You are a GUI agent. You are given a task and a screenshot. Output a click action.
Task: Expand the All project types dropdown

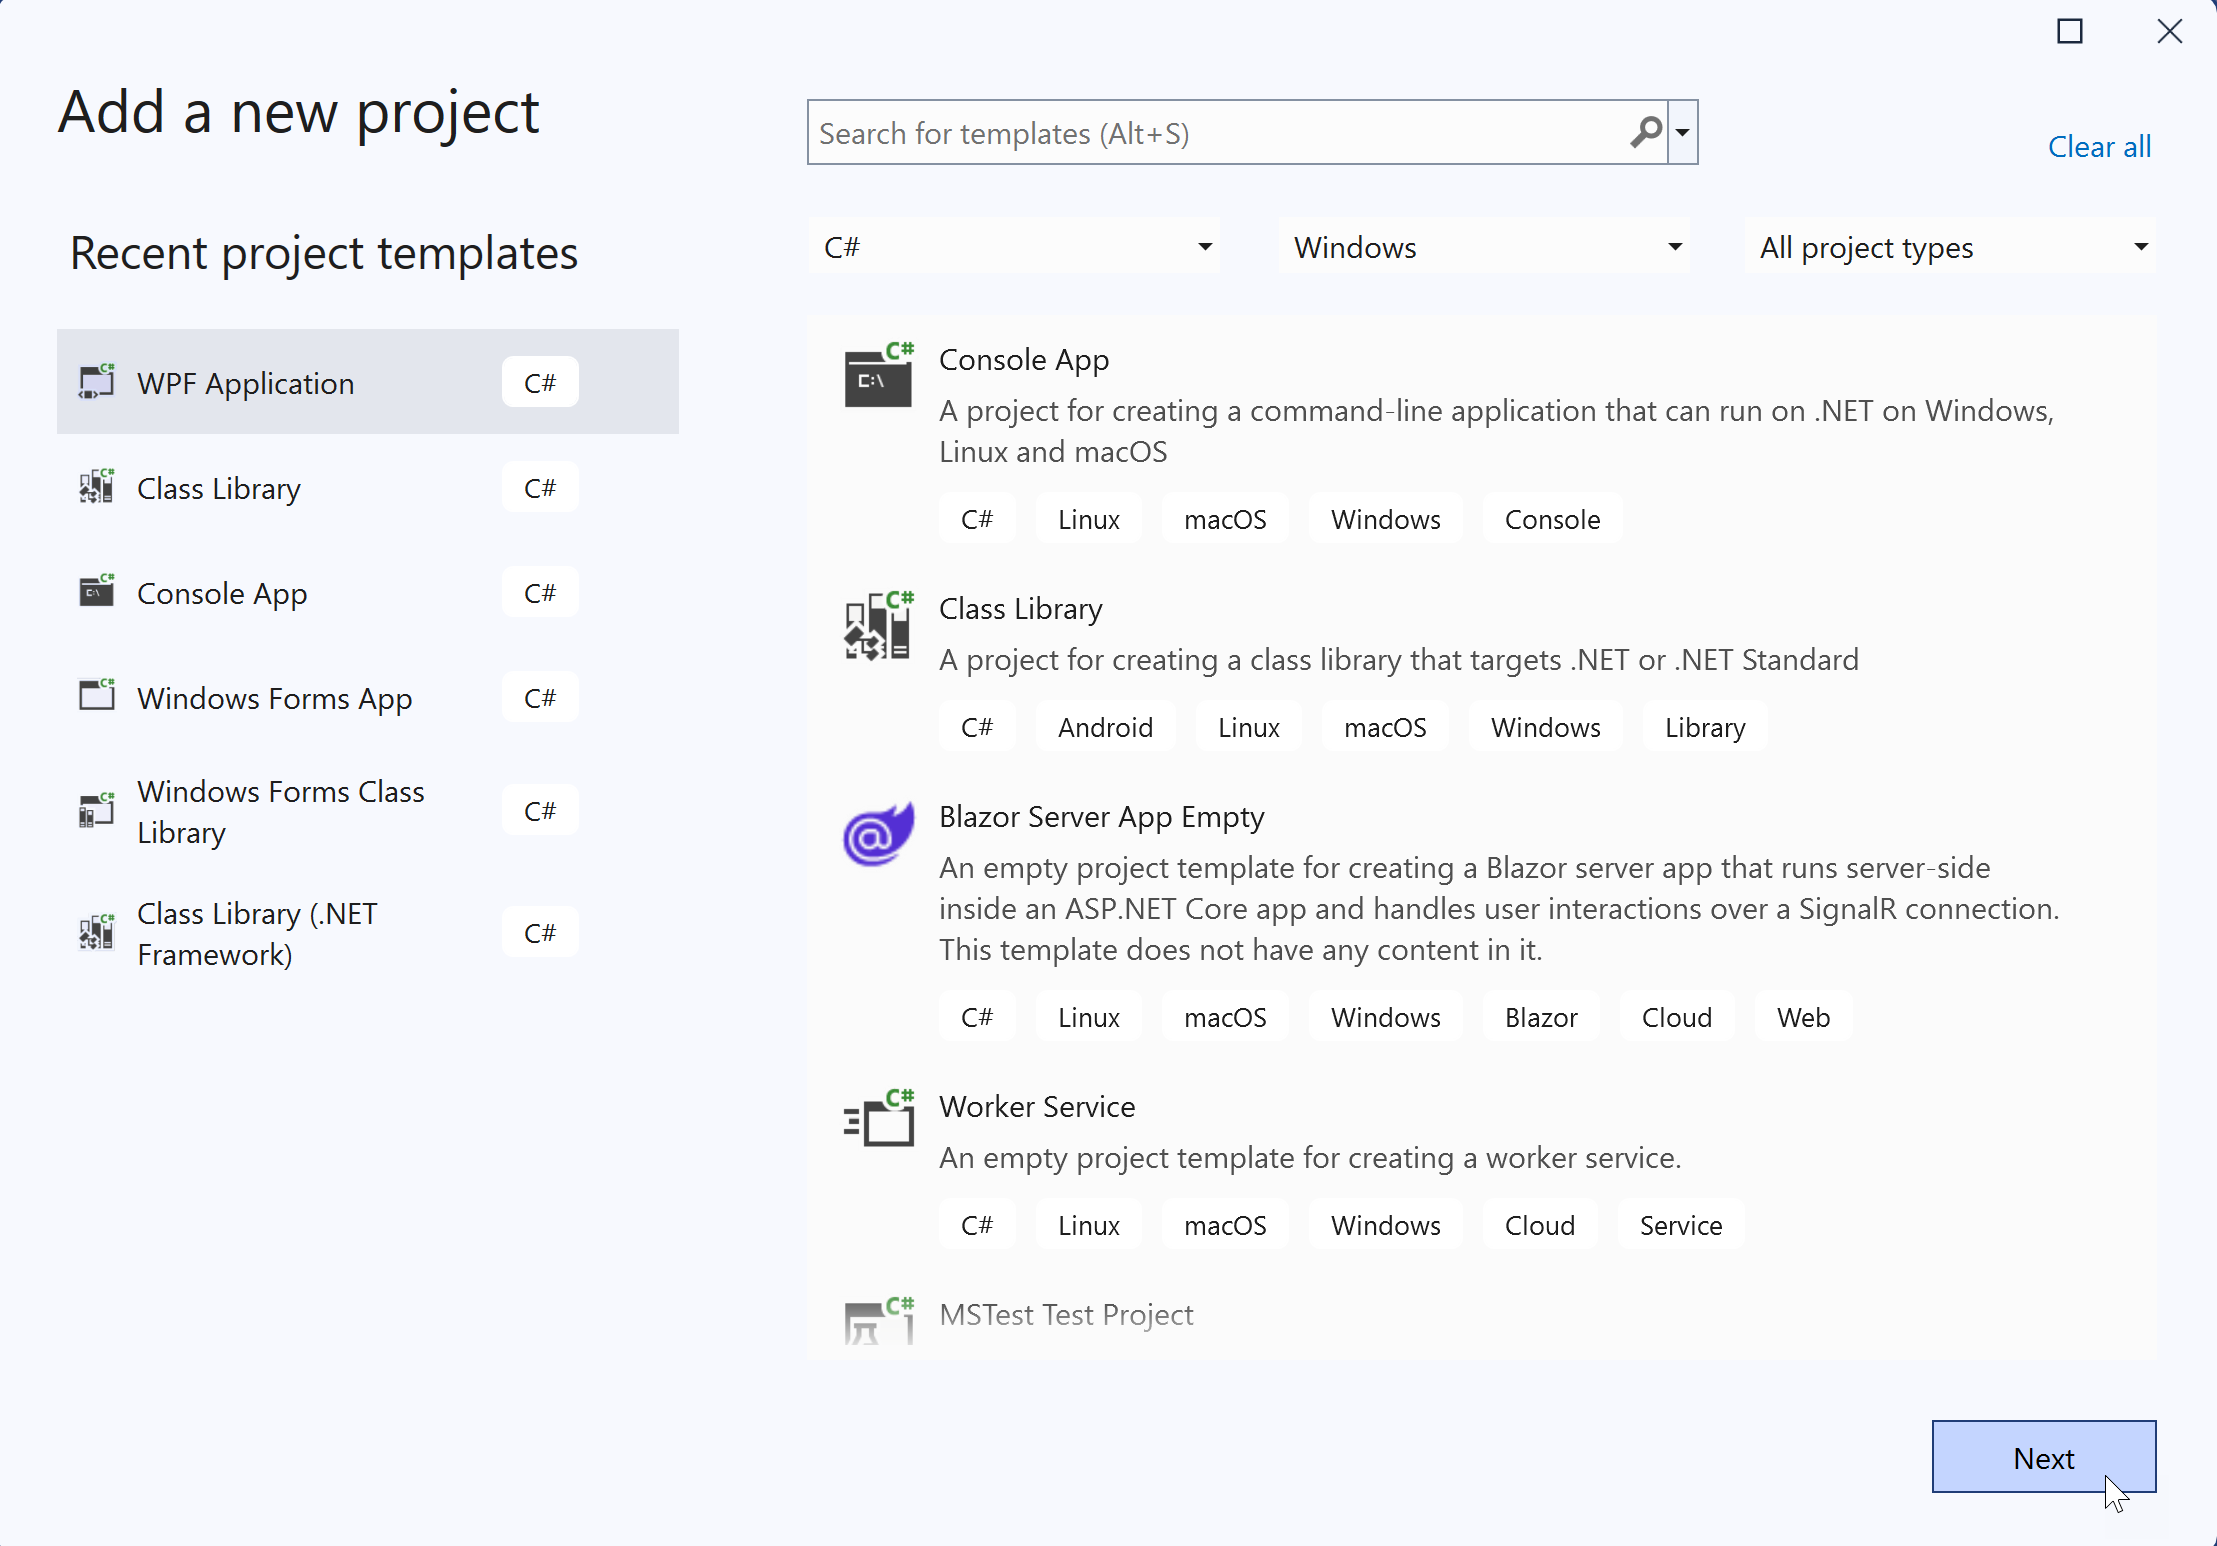(1950, 247)
